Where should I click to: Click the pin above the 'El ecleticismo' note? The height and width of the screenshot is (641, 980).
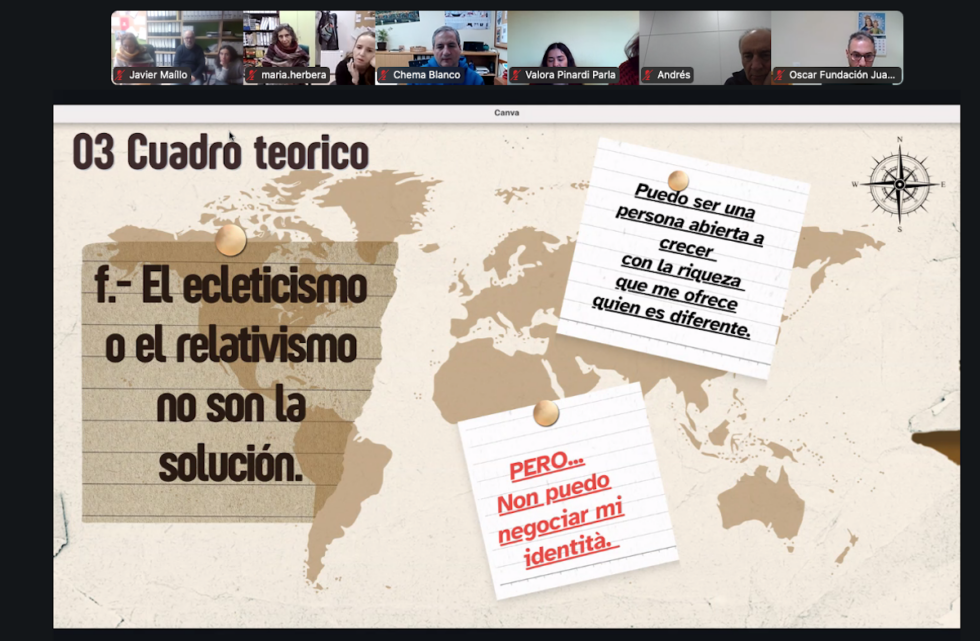(231, 239)
